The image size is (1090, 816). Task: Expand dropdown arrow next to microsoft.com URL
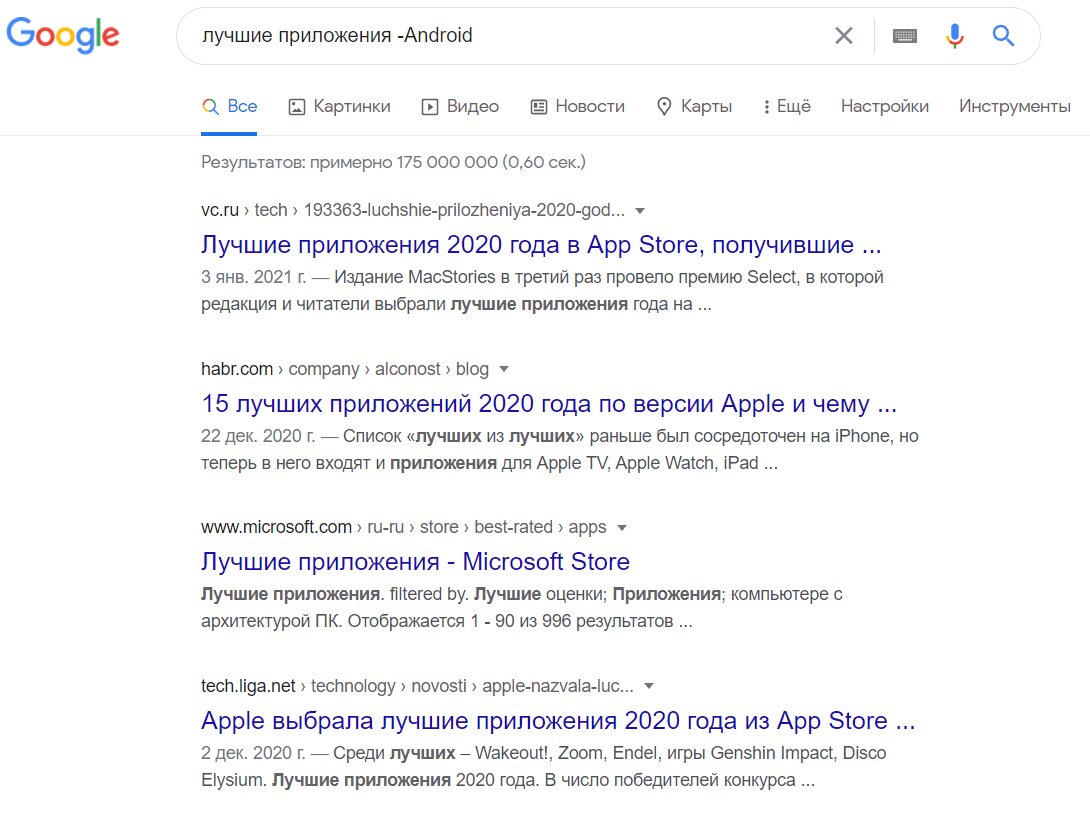622,528
